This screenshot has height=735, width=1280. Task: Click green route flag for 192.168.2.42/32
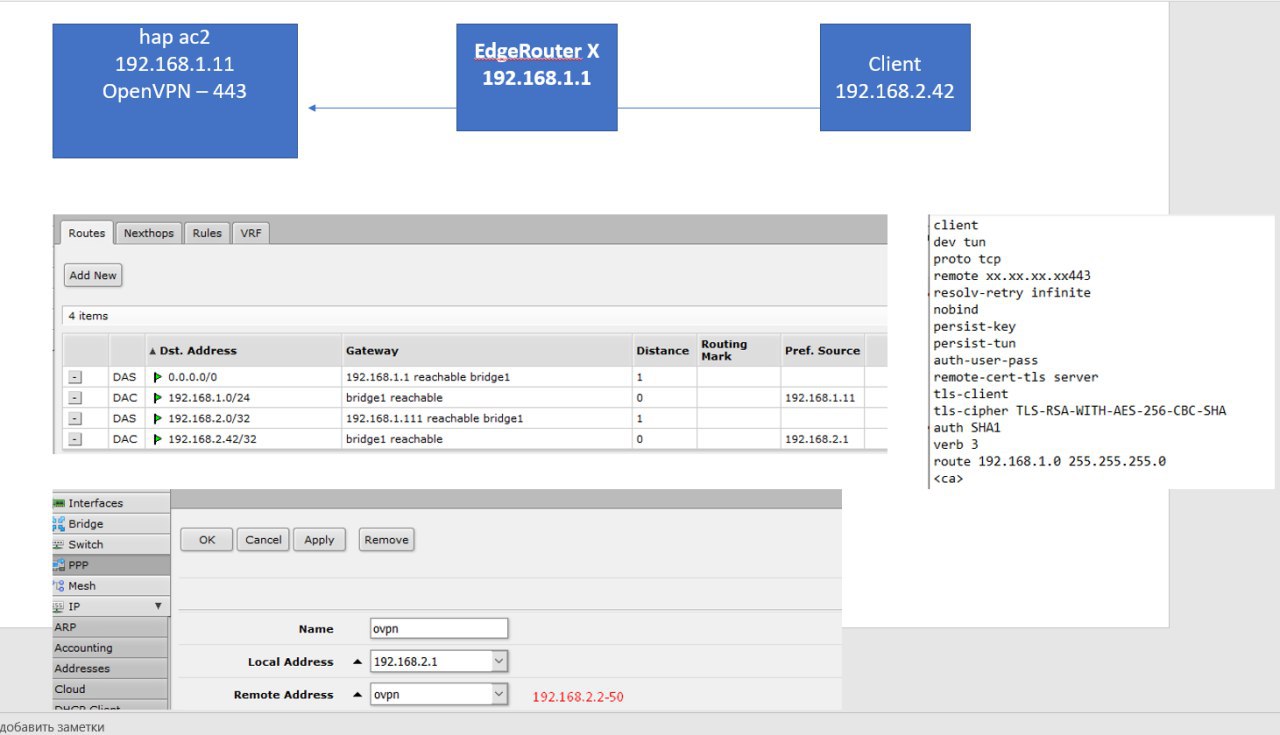pos(157,439)
